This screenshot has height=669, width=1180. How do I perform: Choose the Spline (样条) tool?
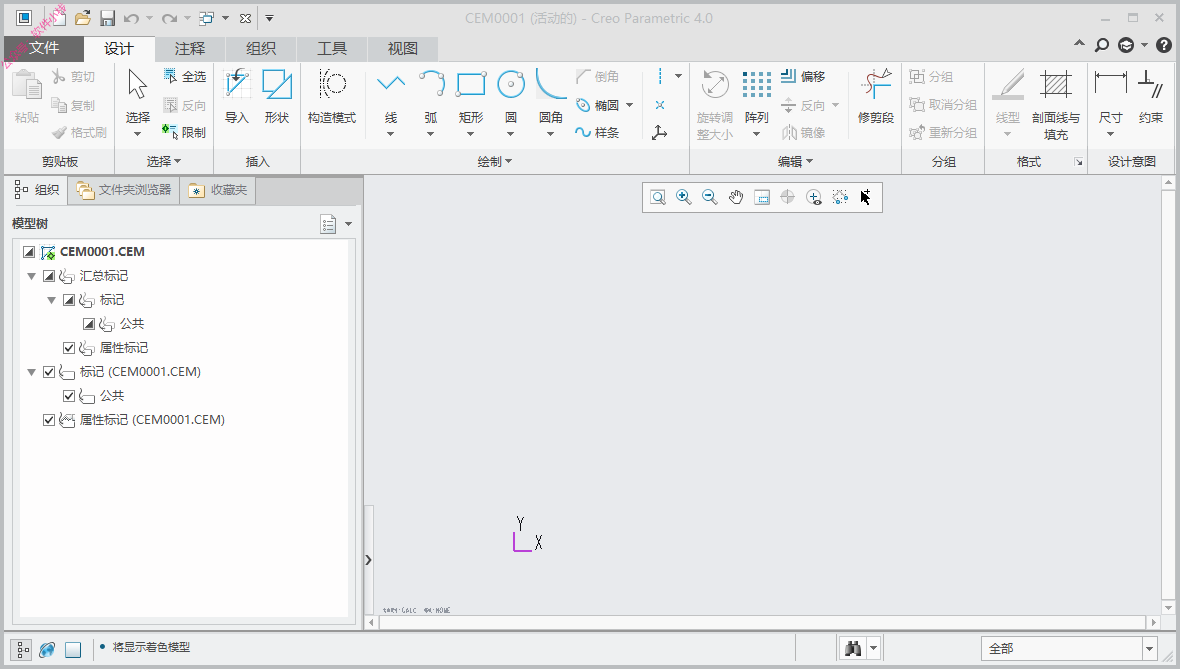(x=598, y=132)
